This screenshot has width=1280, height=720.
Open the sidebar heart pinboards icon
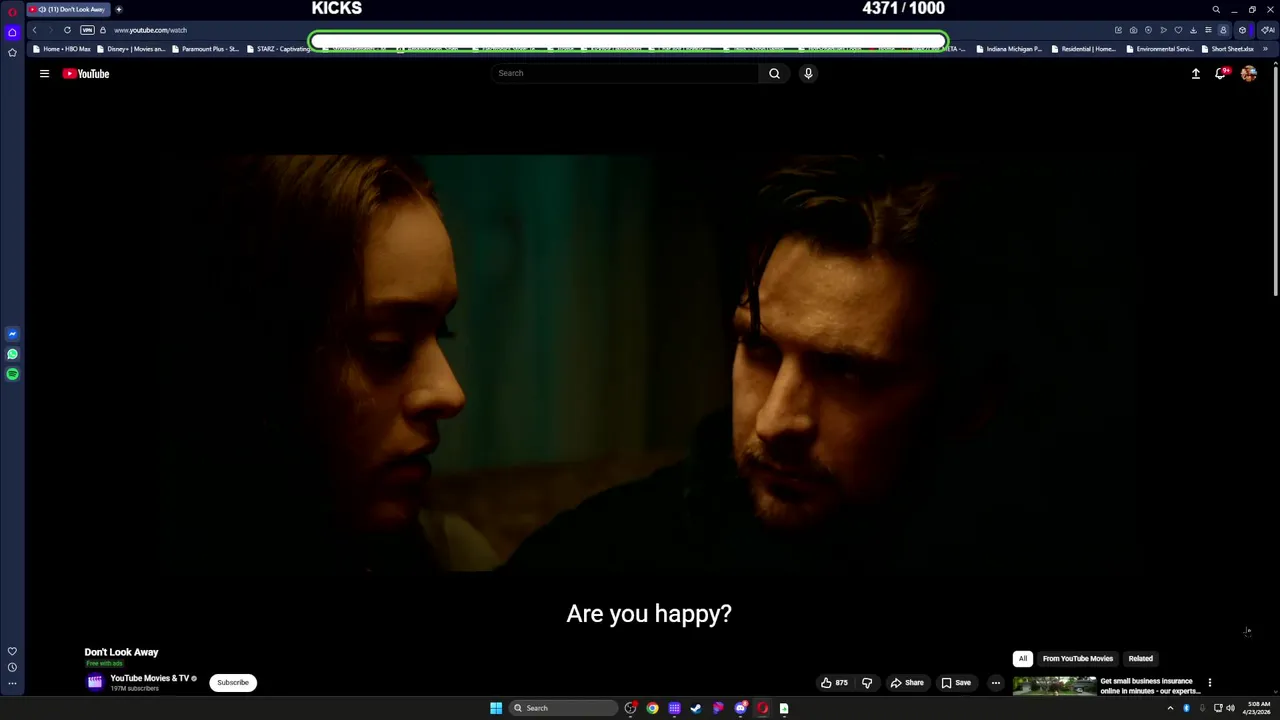click(x=12, y=651)
